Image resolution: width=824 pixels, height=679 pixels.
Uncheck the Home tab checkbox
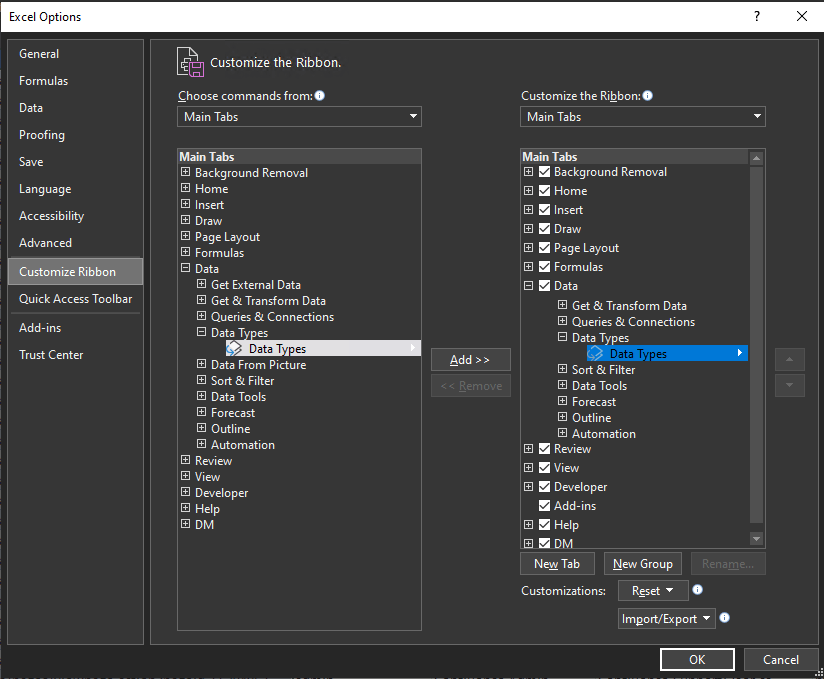tap(544, 191)
